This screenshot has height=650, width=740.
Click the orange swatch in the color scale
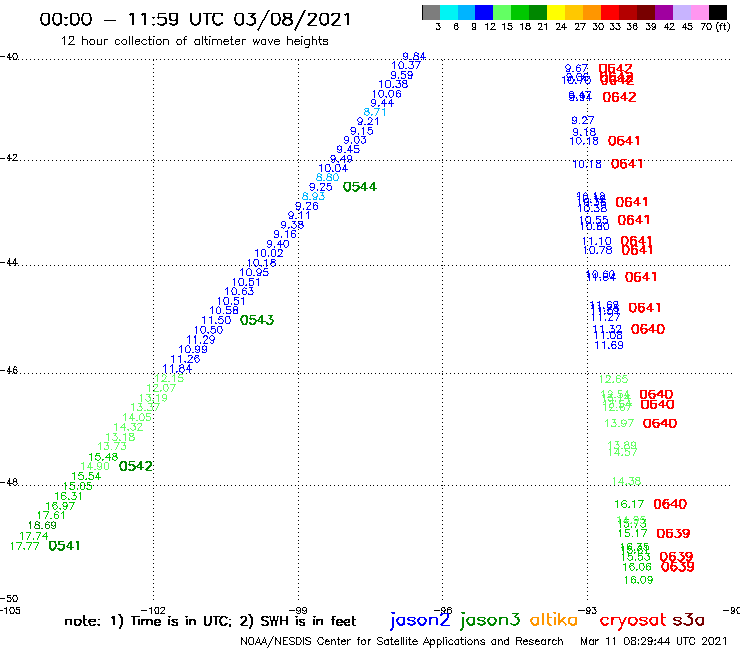pos(592,12)
